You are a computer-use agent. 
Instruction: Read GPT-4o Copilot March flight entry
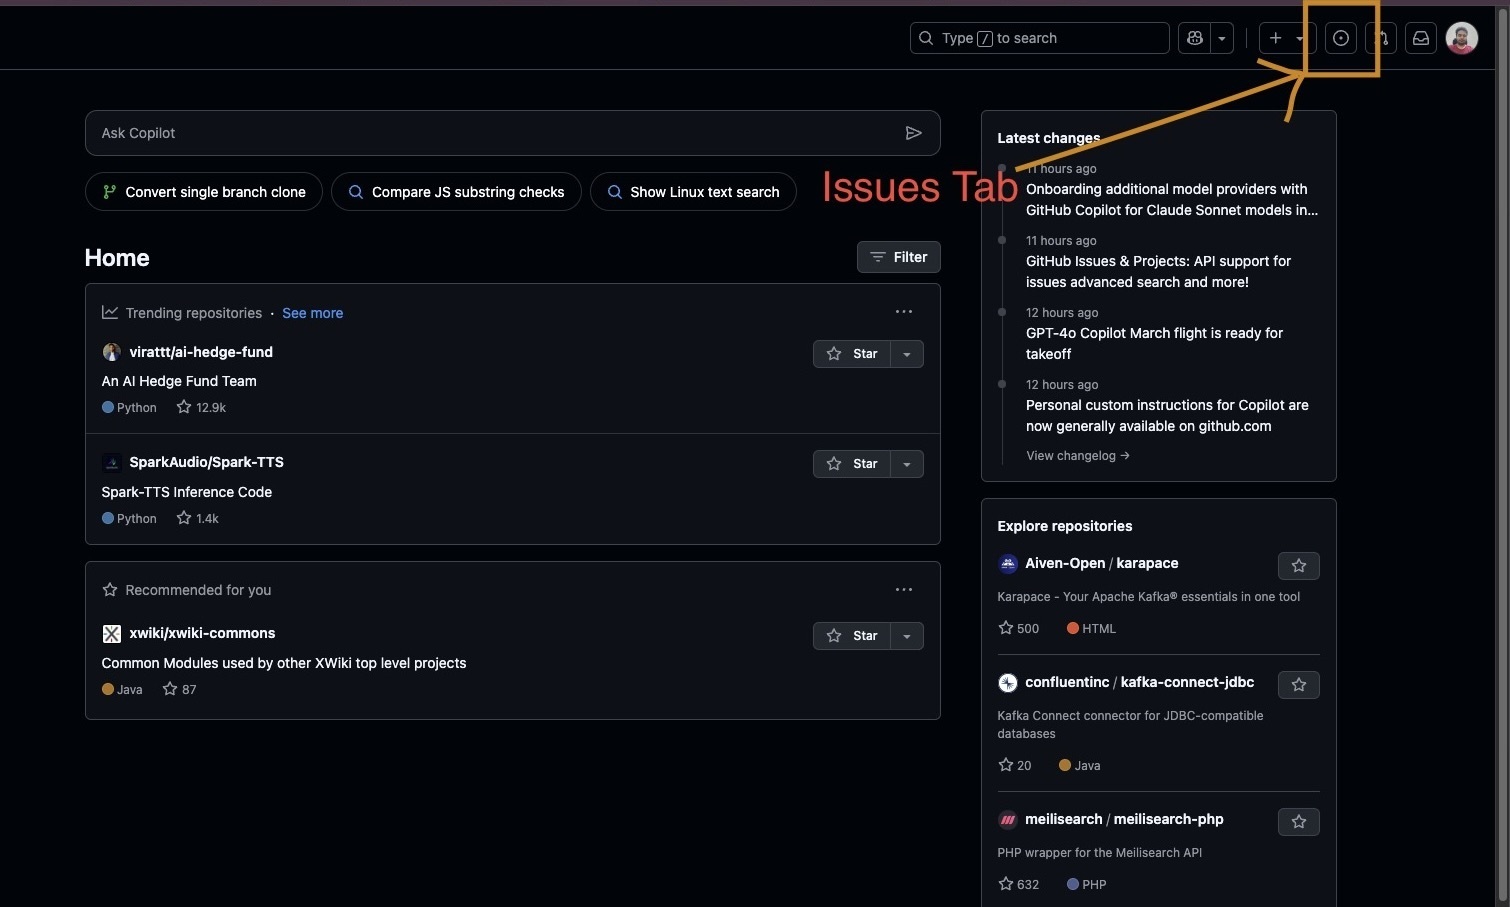pos(1154,343)
